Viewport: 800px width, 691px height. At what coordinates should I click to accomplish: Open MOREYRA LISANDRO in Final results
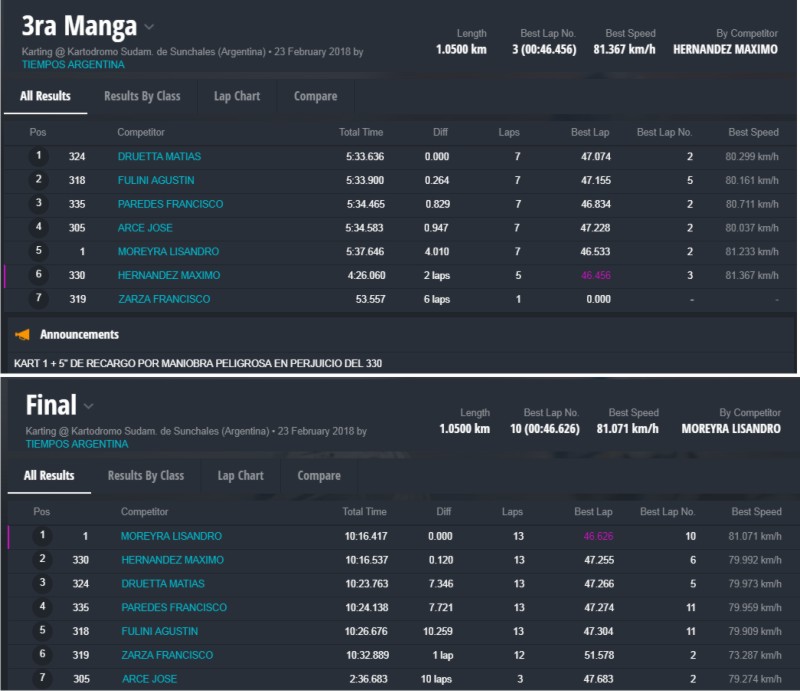(171, 536)
